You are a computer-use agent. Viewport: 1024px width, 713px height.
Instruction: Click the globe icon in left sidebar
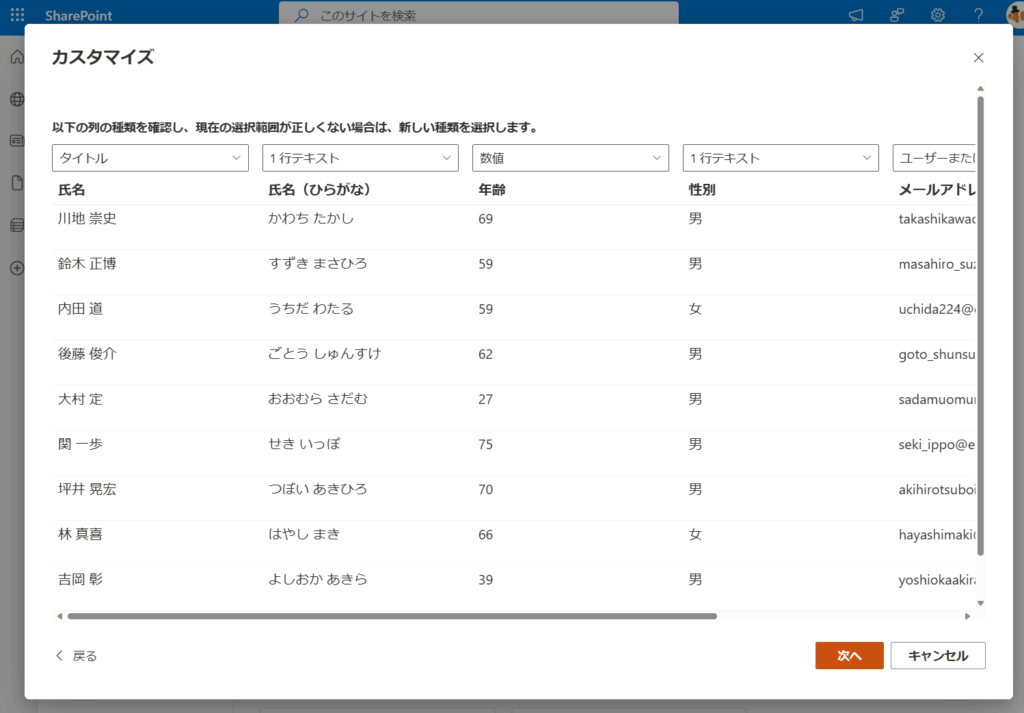(x=18, y=99)
